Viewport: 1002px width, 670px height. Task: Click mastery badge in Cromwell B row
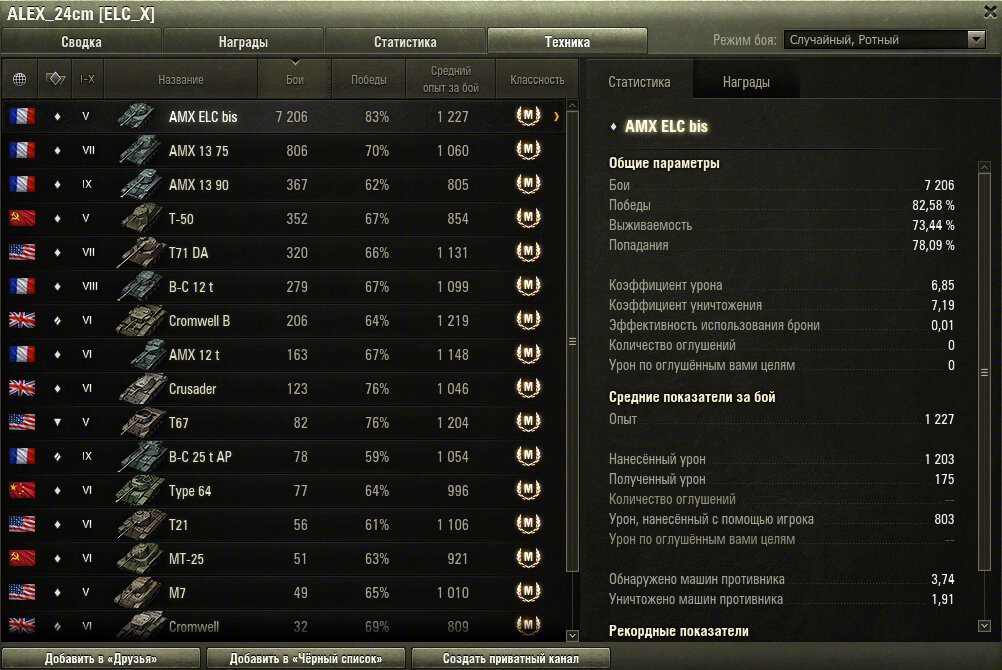click(x=528, y=320)
